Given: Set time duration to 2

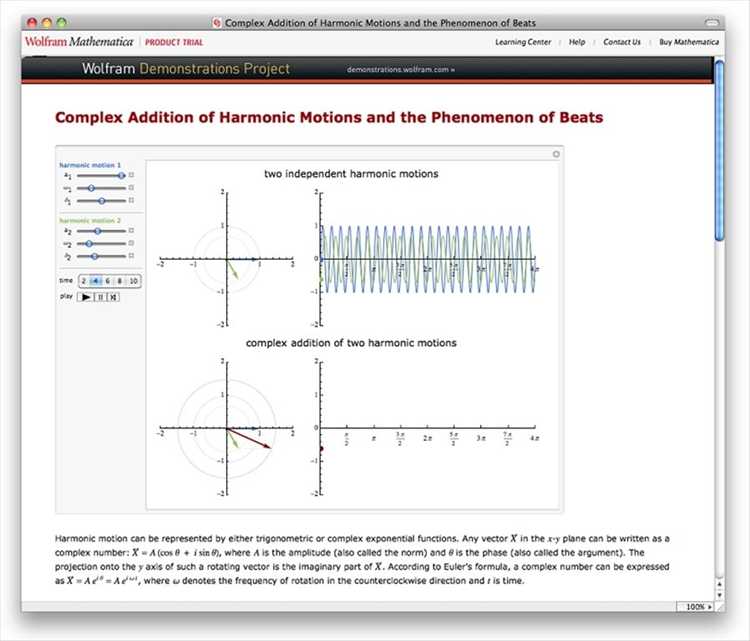Looking at the screenshot, I should pos(84,281).
